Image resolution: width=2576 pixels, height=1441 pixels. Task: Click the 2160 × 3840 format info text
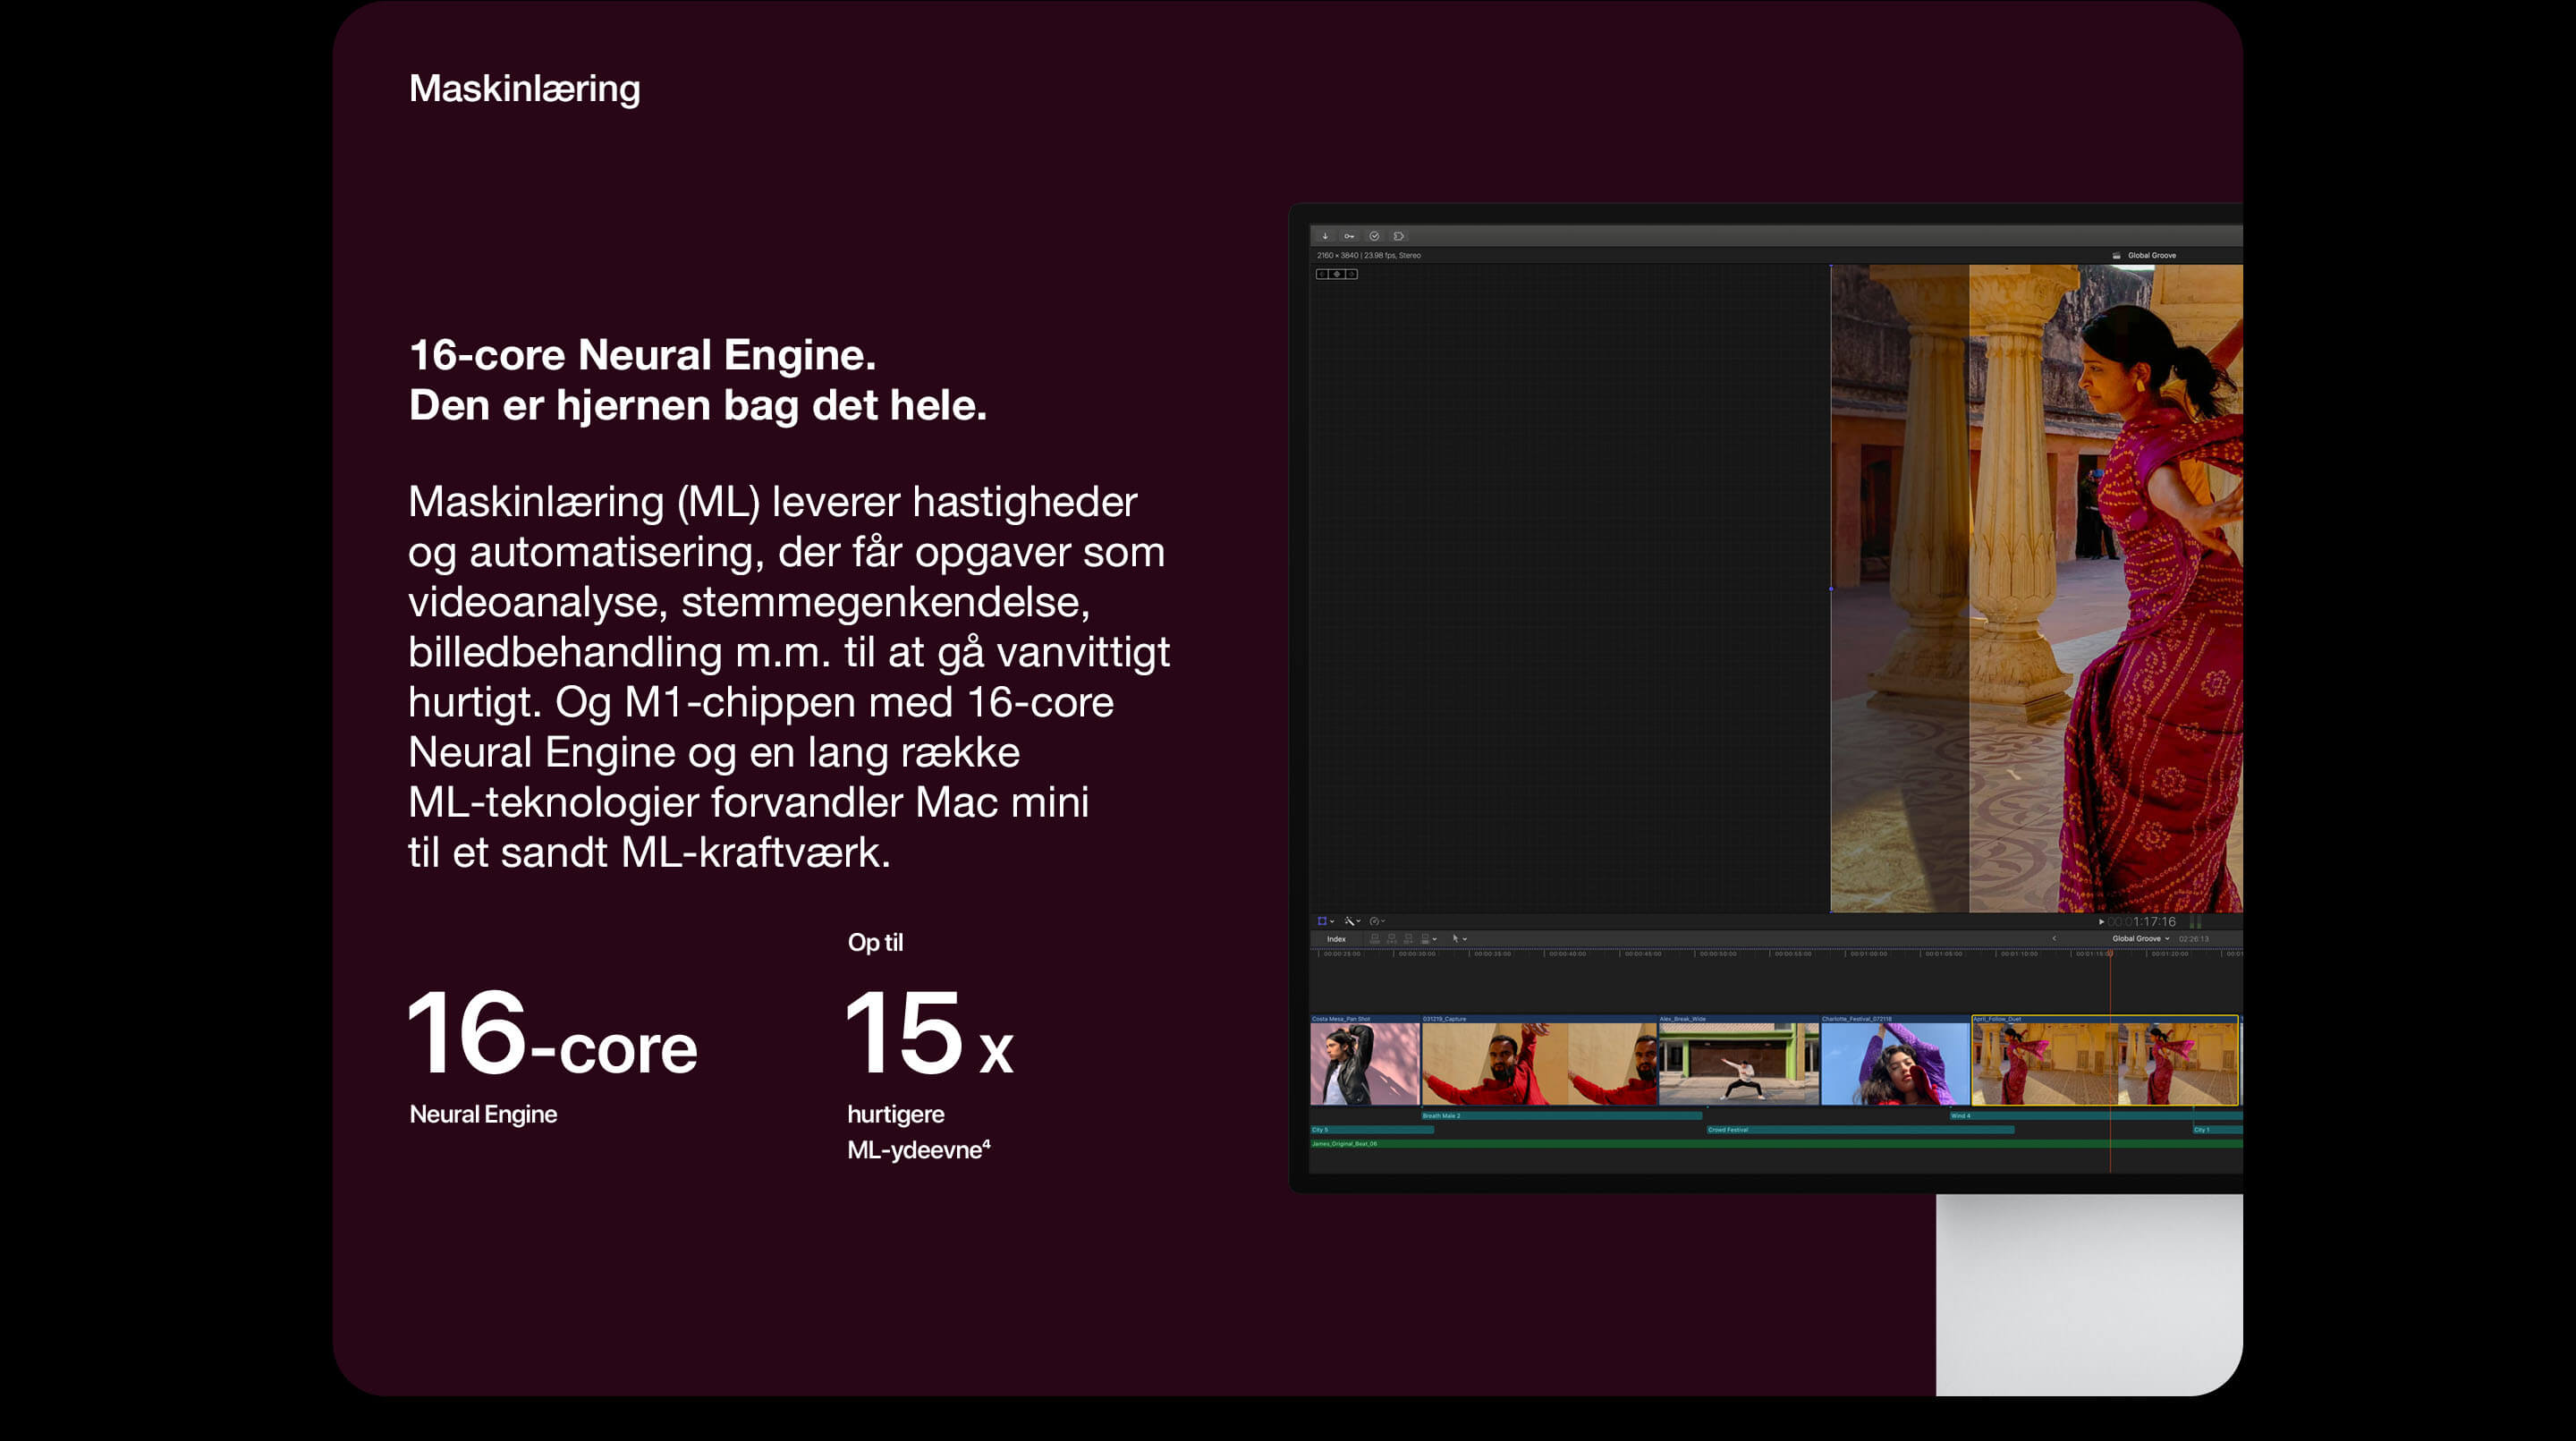pos(1368,255)
